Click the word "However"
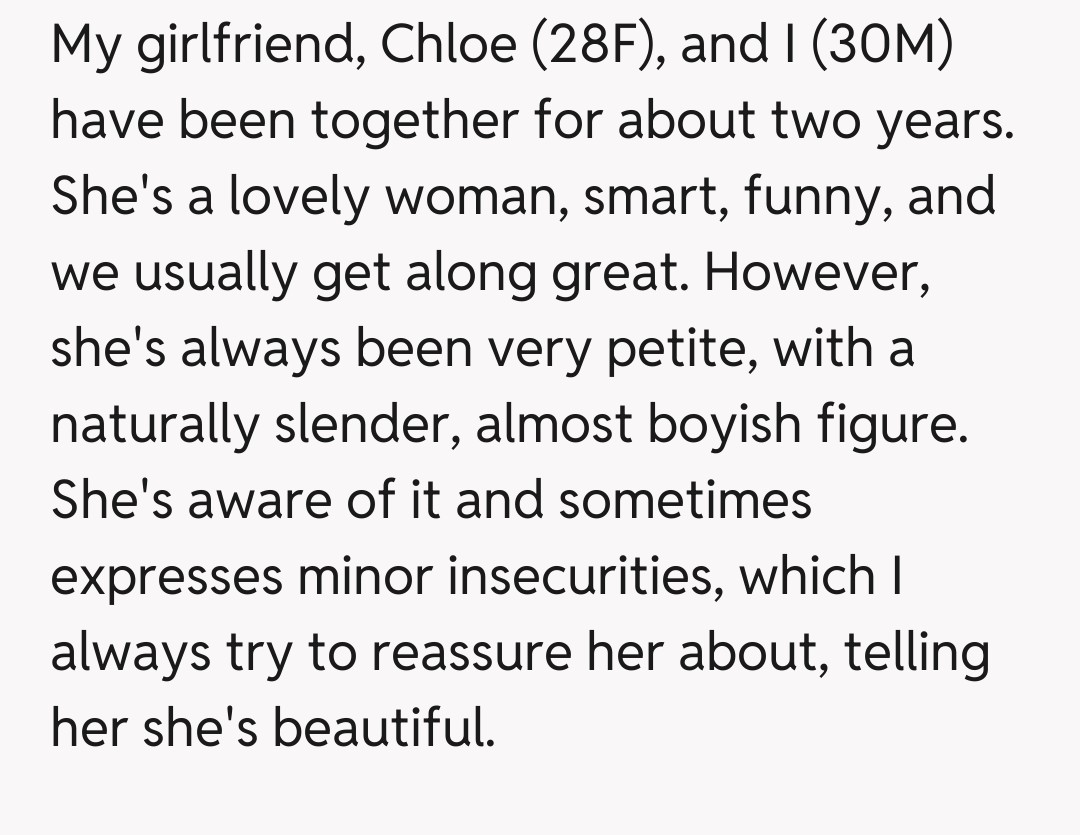This screenshot has width=1080, height=835. 818,273
